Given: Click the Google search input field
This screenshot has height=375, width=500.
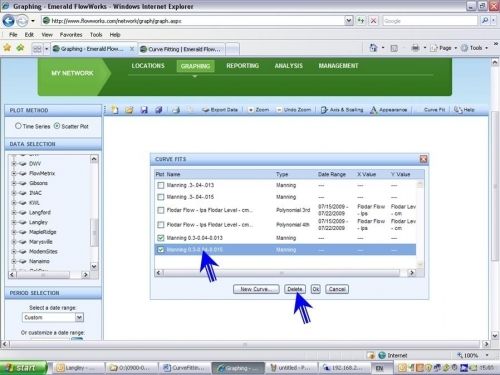Looking at the screenshot, I should [430, 21].
